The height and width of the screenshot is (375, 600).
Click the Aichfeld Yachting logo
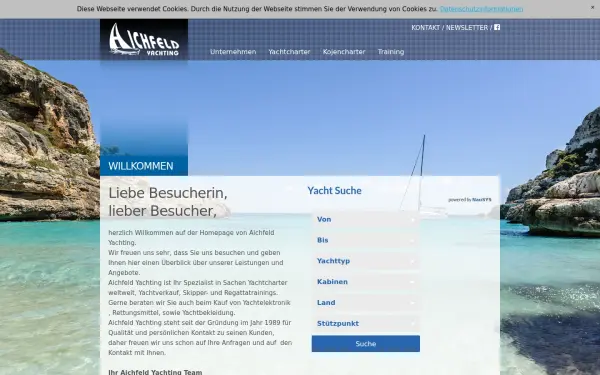[x=144, y=40]
